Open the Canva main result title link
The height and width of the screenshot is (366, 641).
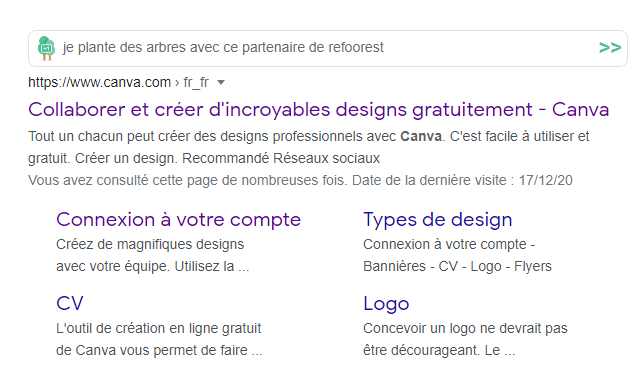pos(318,110)
